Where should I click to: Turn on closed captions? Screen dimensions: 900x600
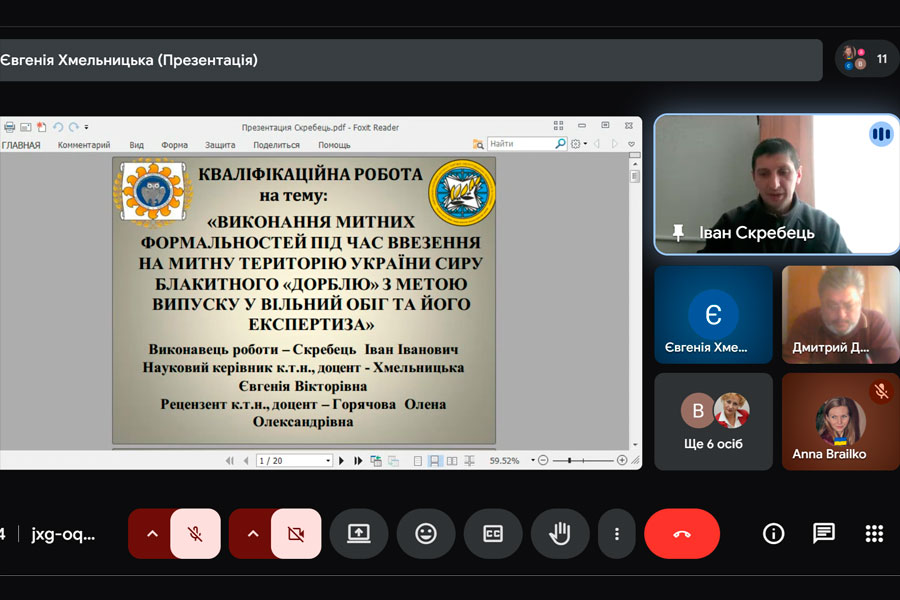pyautogui.click(x=493, y=534)
